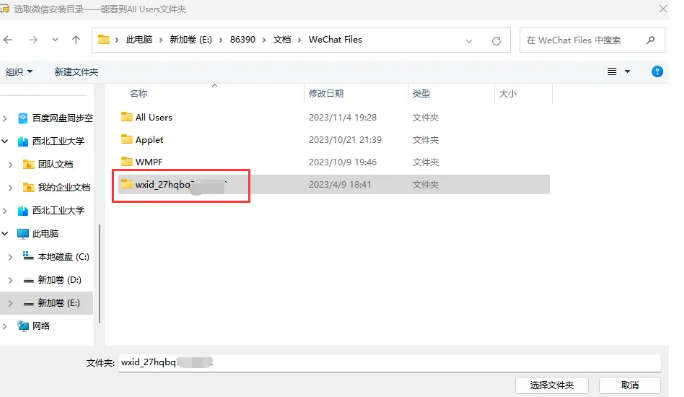
Task: Close the folder selection dialog
Action: pyautogui.click(x=663, y=9)
